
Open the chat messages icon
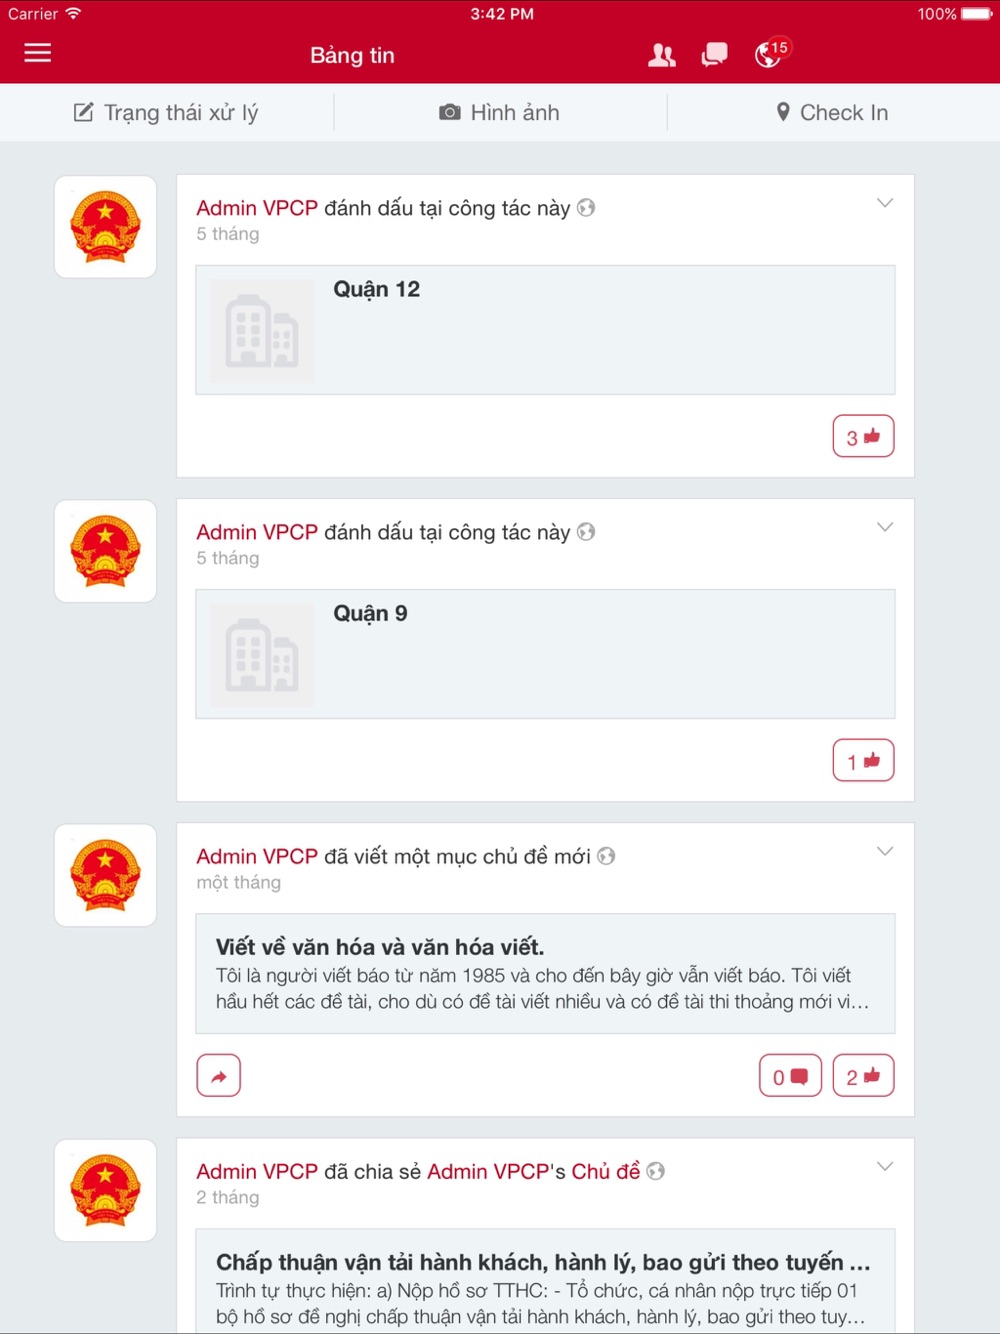point(714,55)
